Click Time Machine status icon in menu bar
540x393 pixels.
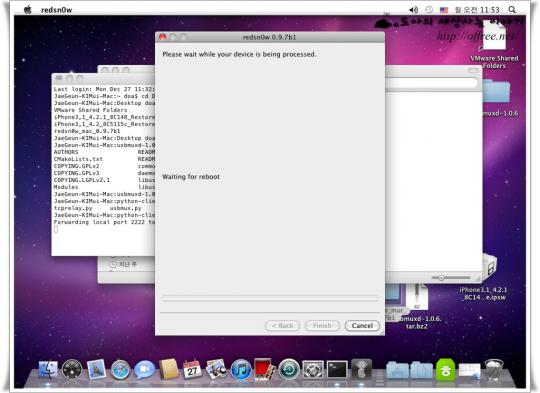tap(429, 10)
